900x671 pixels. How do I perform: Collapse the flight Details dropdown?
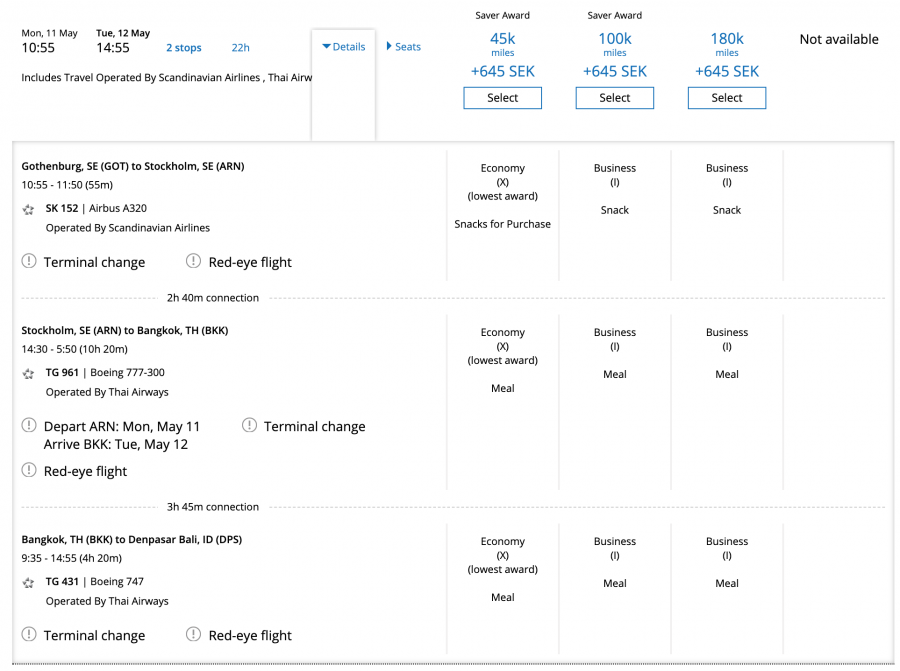coord(344,47)
